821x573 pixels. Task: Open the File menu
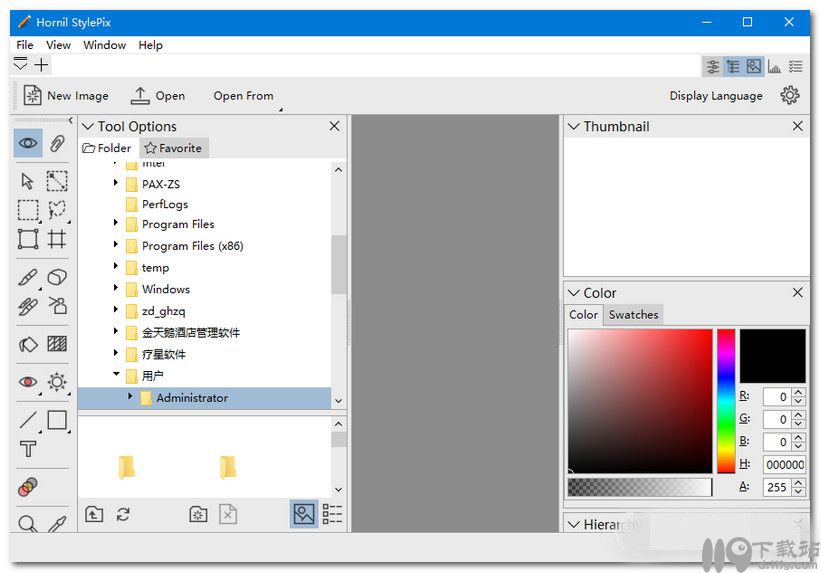pyautogui.click(x=25, y=45)
